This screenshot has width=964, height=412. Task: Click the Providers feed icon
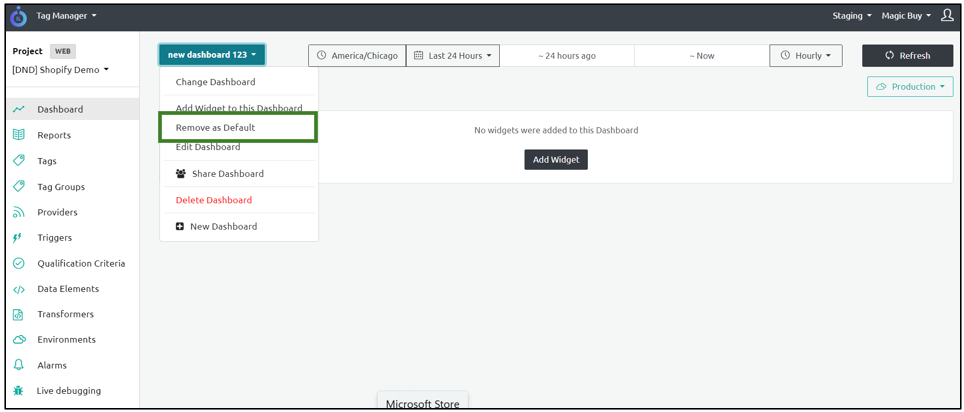[18, 212]
